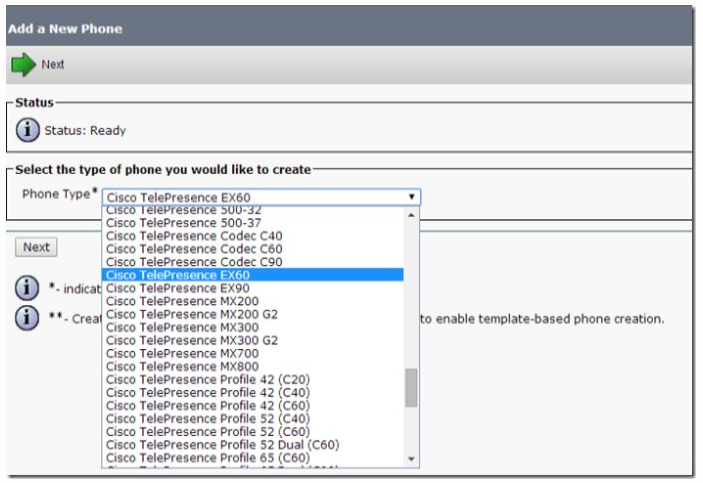Choose TelePresence Profile 52 Dual (C60)
The height and width of the screenshot is (483, 703).
click(x=253, y=445)
